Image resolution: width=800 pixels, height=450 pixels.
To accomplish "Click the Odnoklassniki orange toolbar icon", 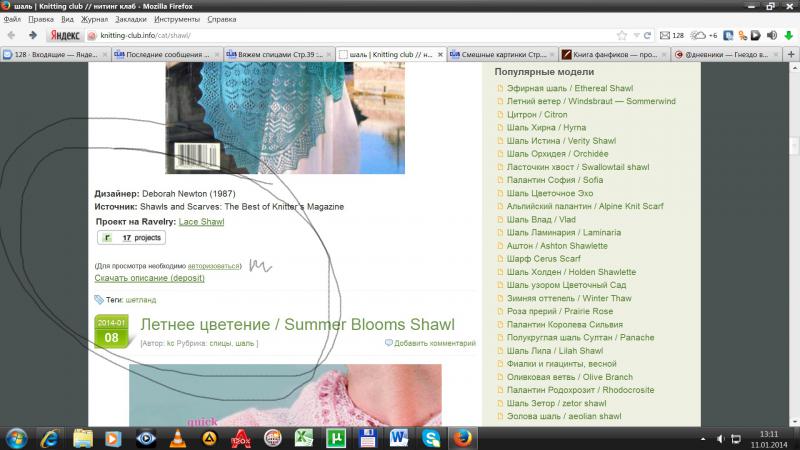I will click(742, 35).
